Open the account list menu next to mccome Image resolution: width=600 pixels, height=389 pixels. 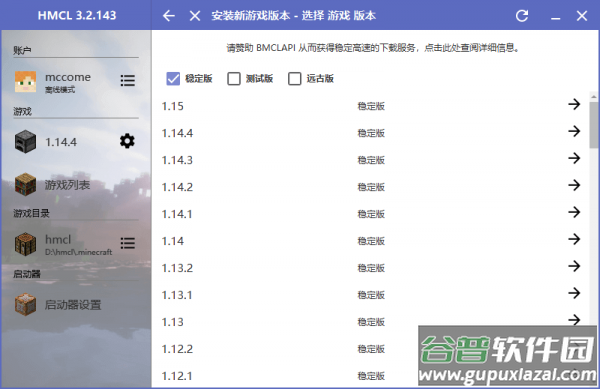click(x=127, y=80)
